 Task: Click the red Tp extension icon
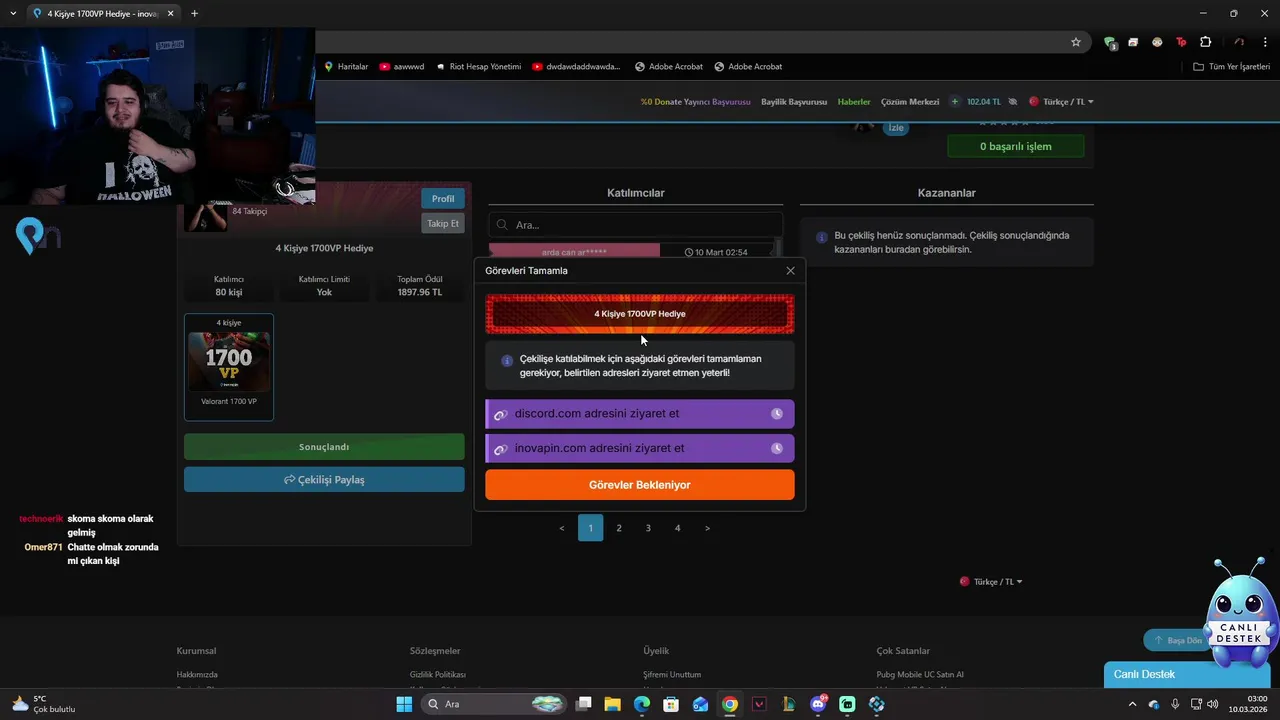point(1181,42)
